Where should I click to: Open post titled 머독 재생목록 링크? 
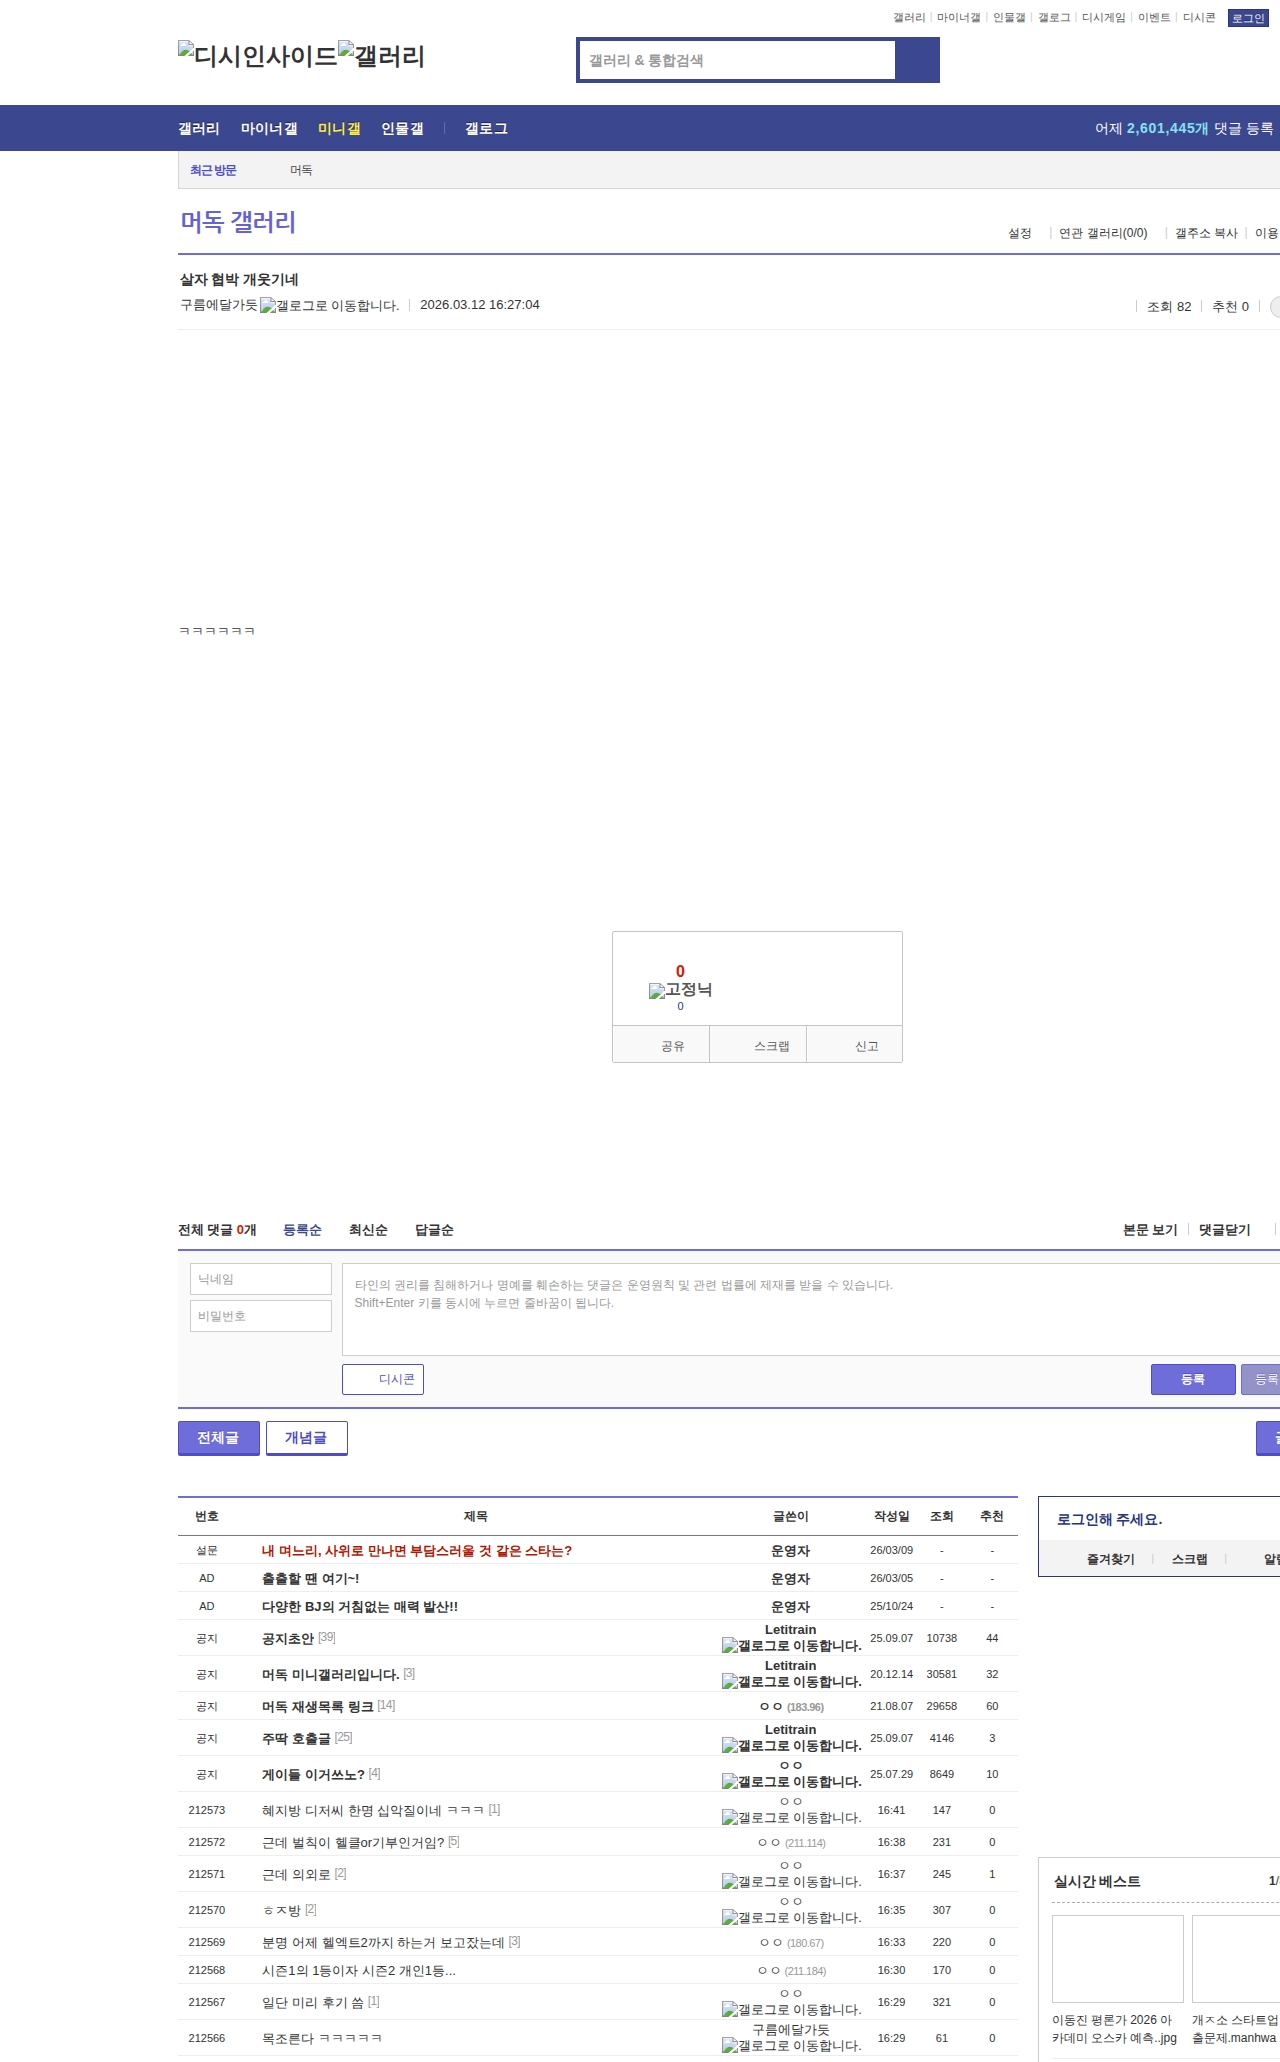317,1707
